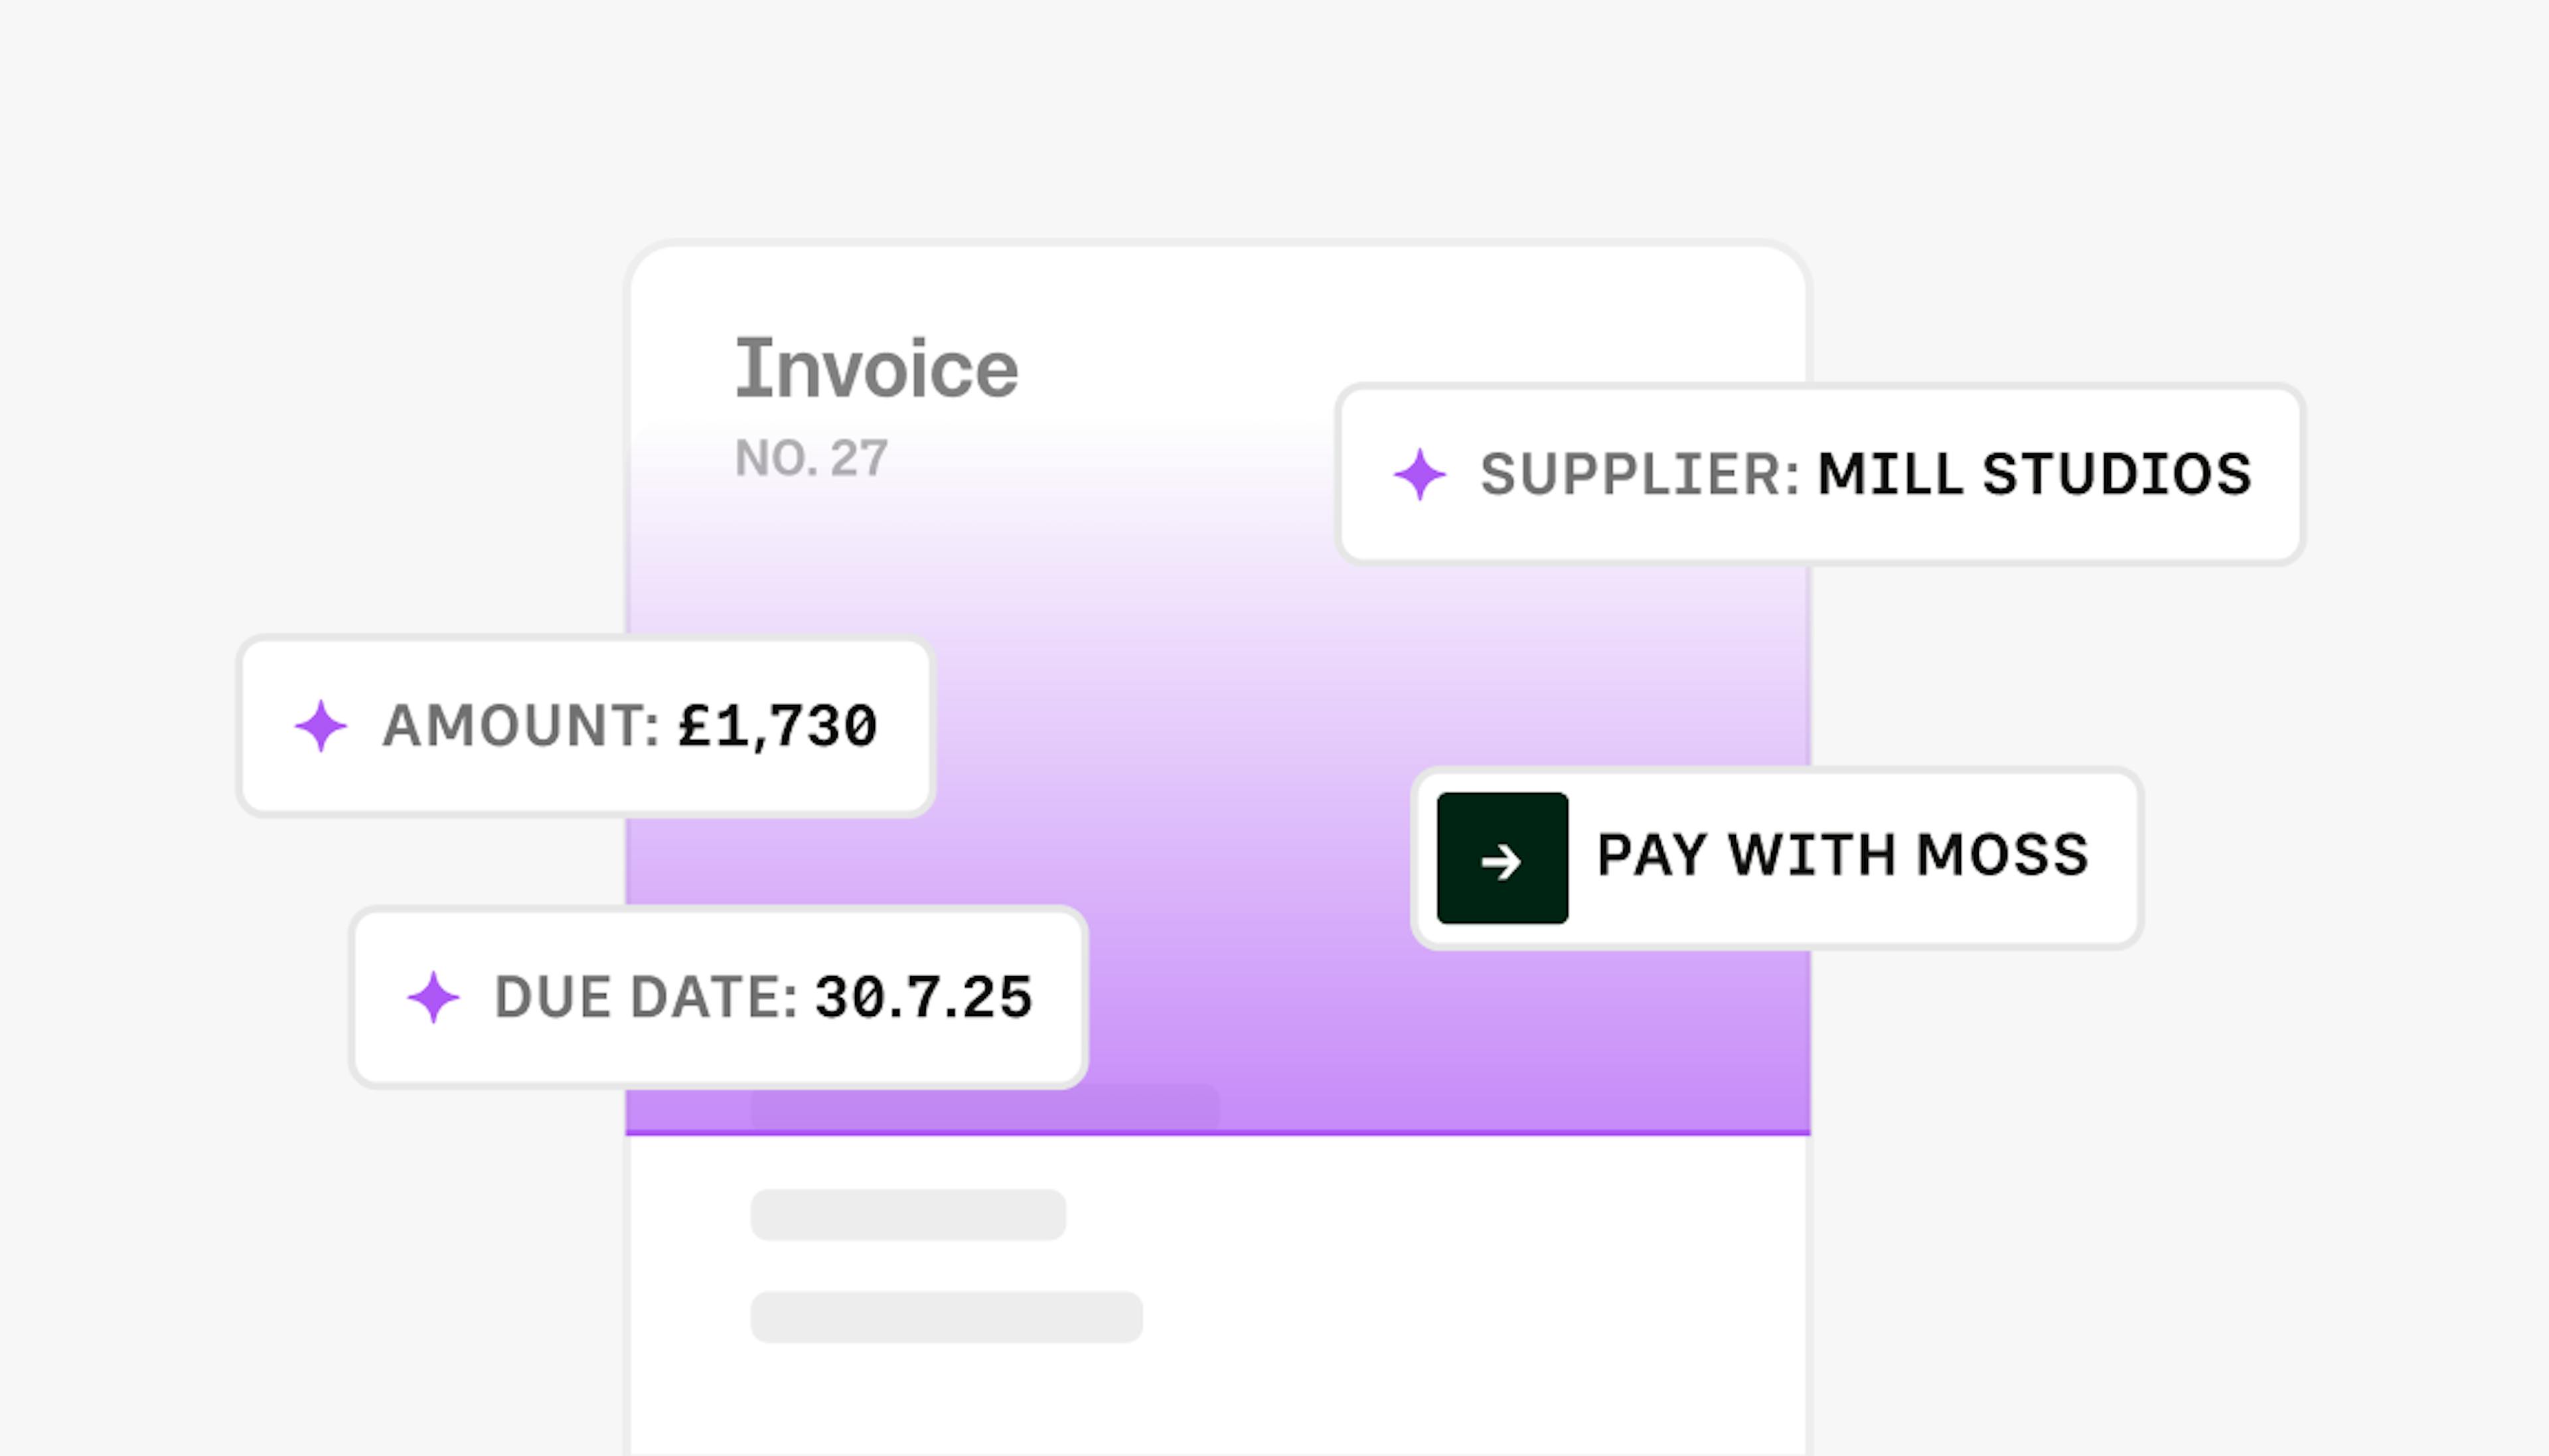Click the Pay with Moss label
The image size is (2549, 1456).
click(1842, 856)
